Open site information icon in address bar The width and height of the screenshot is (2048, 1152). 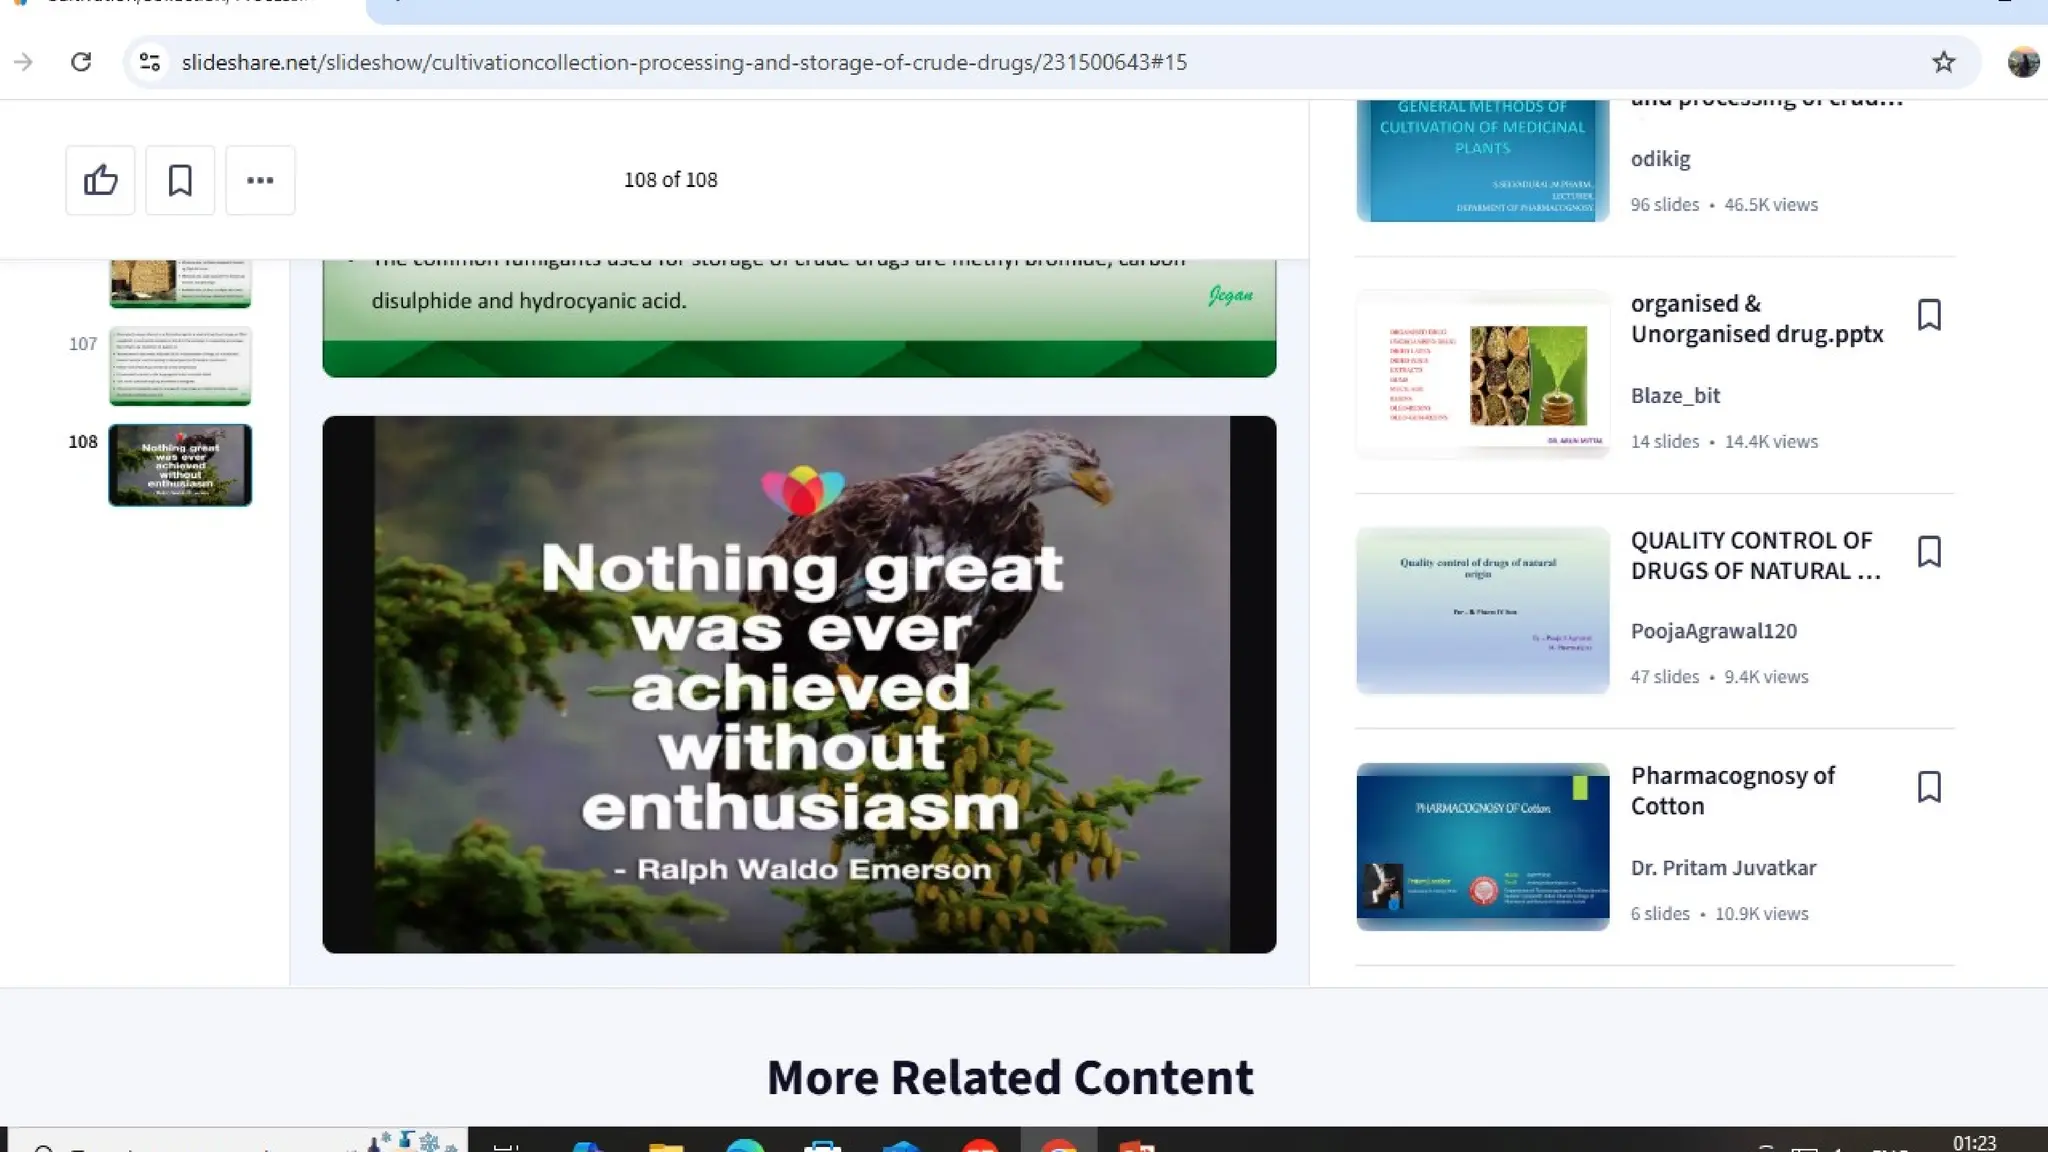tap(150, 62)
